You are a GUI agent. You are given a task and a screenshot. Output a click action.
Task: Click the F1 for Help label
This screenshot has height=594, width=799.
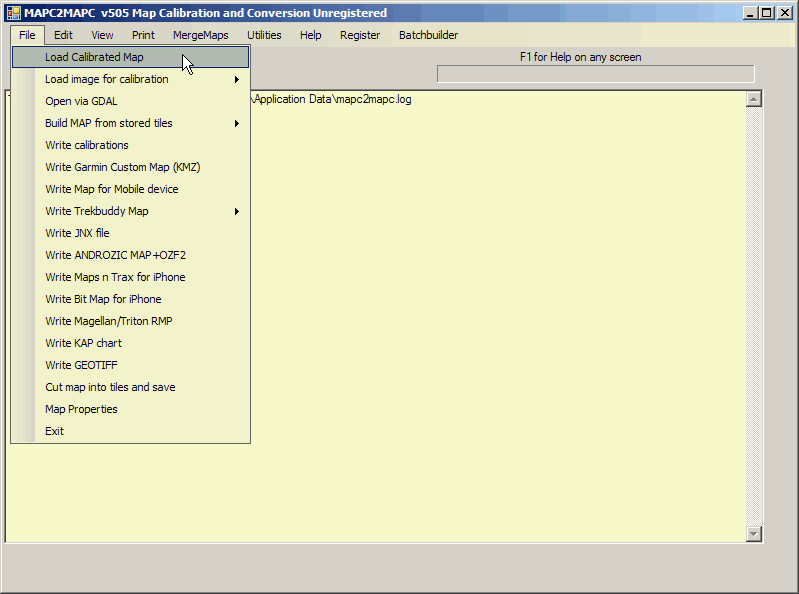(x=580, y=57)
